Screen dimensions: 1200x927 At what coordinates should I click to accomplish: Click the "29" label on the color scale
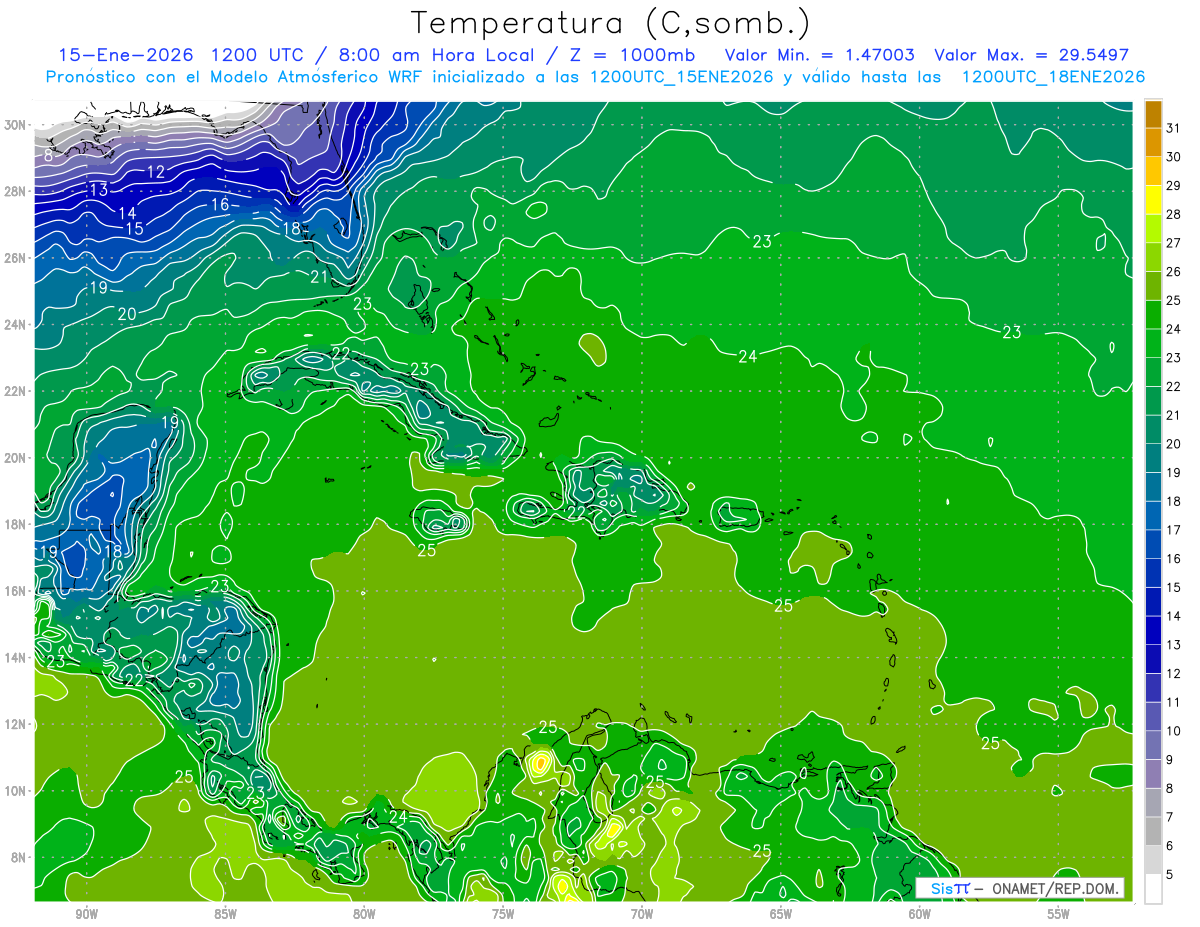coord(1173,185)
